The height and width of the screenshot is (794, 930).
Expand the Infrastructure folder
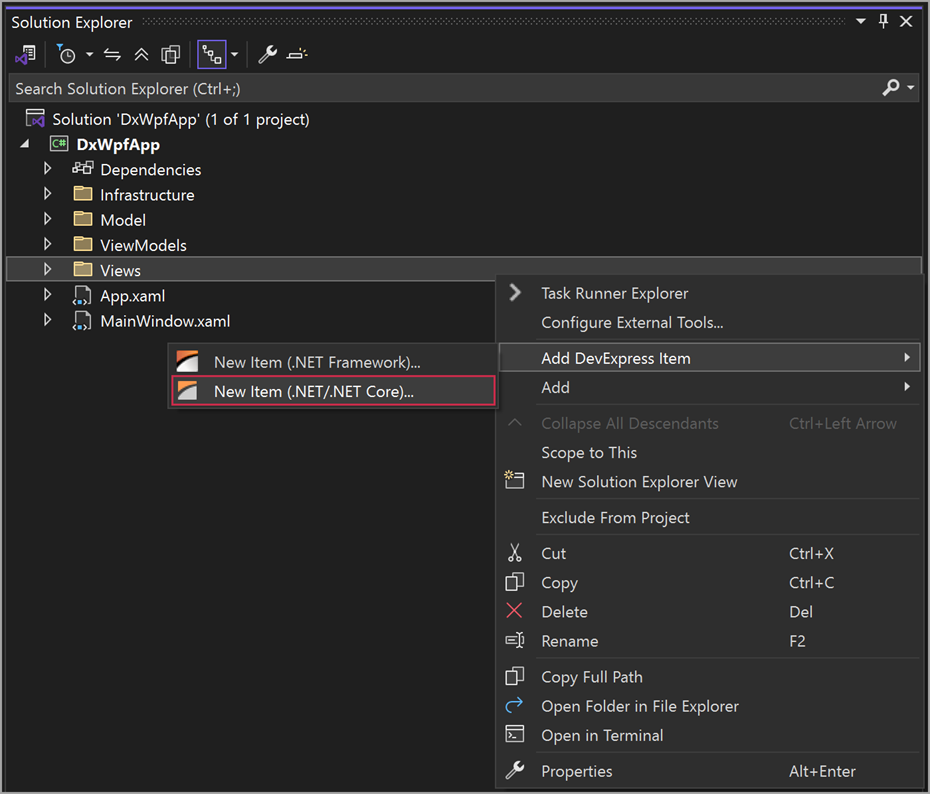click(x=47, y=194)
